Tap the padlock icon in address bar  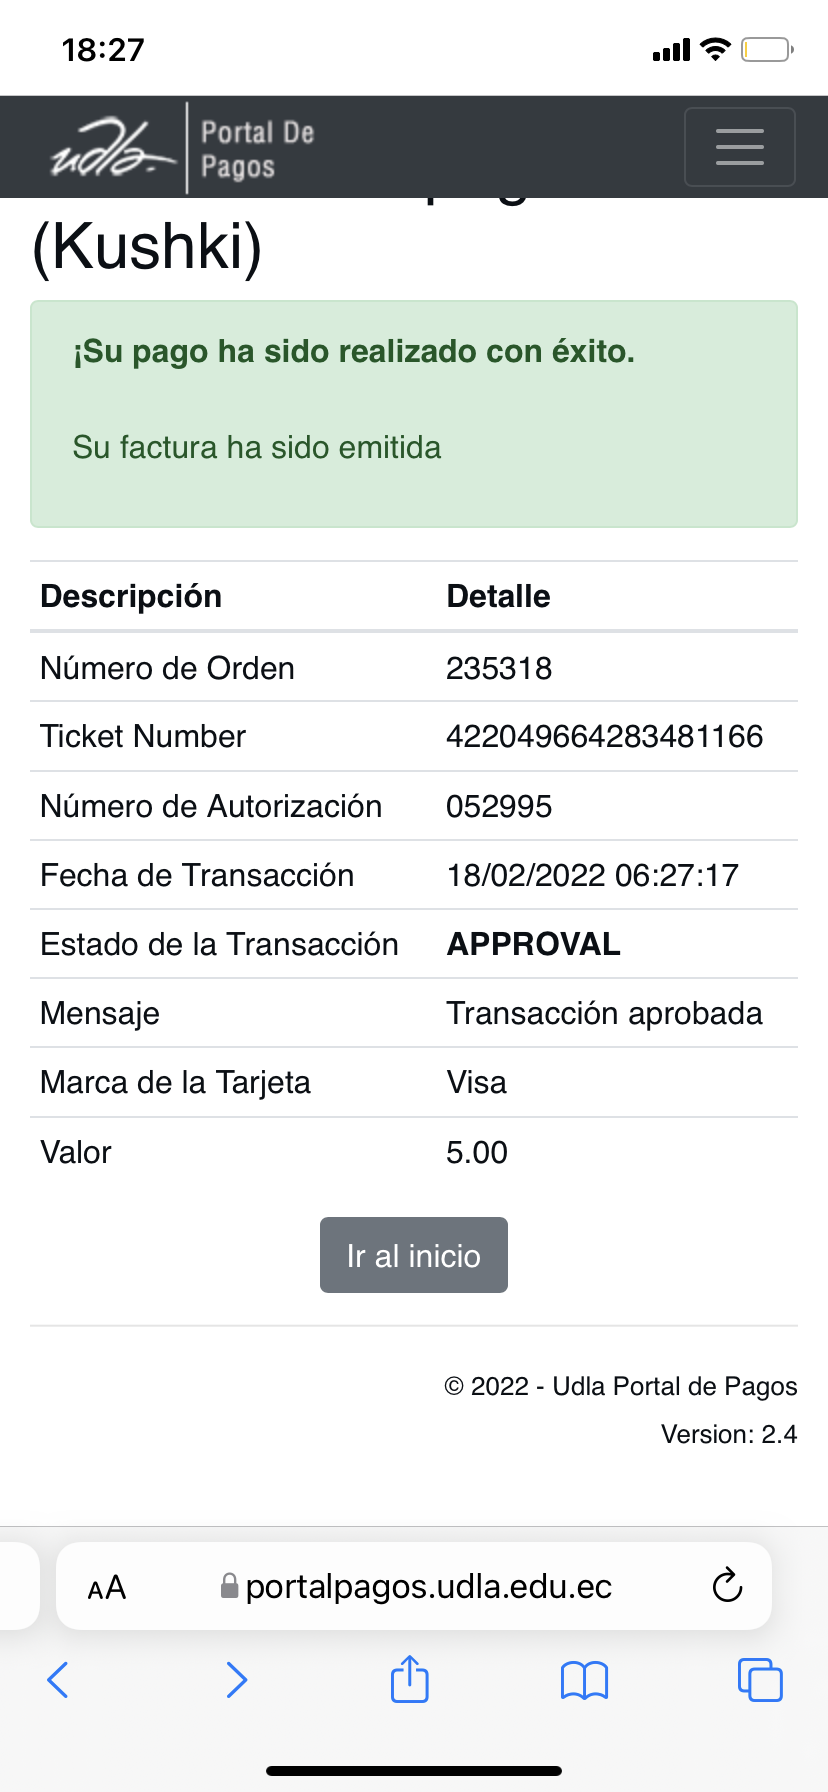click(229, 1586)
